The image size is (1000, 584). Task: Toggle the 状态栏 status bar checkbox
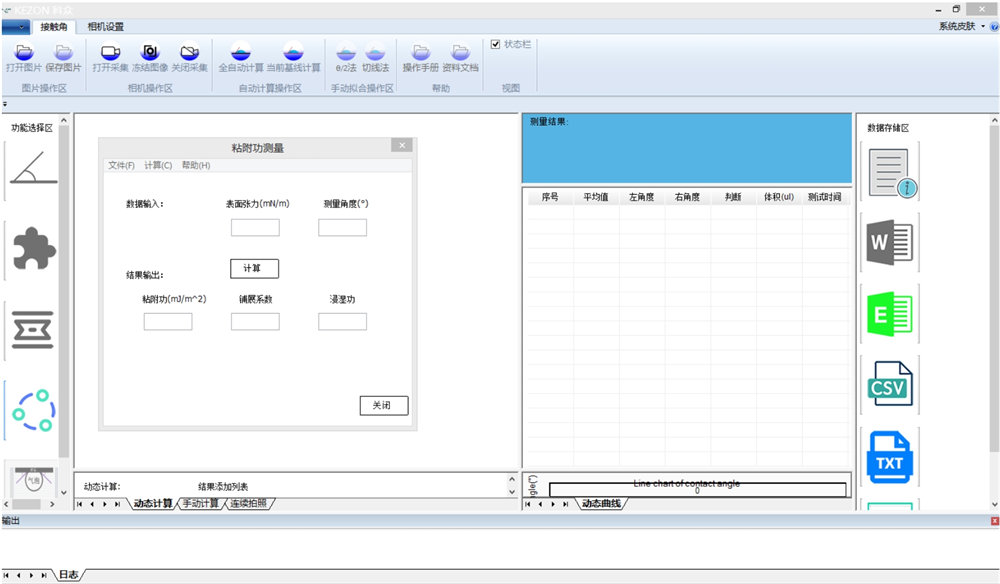coord(496,44)
